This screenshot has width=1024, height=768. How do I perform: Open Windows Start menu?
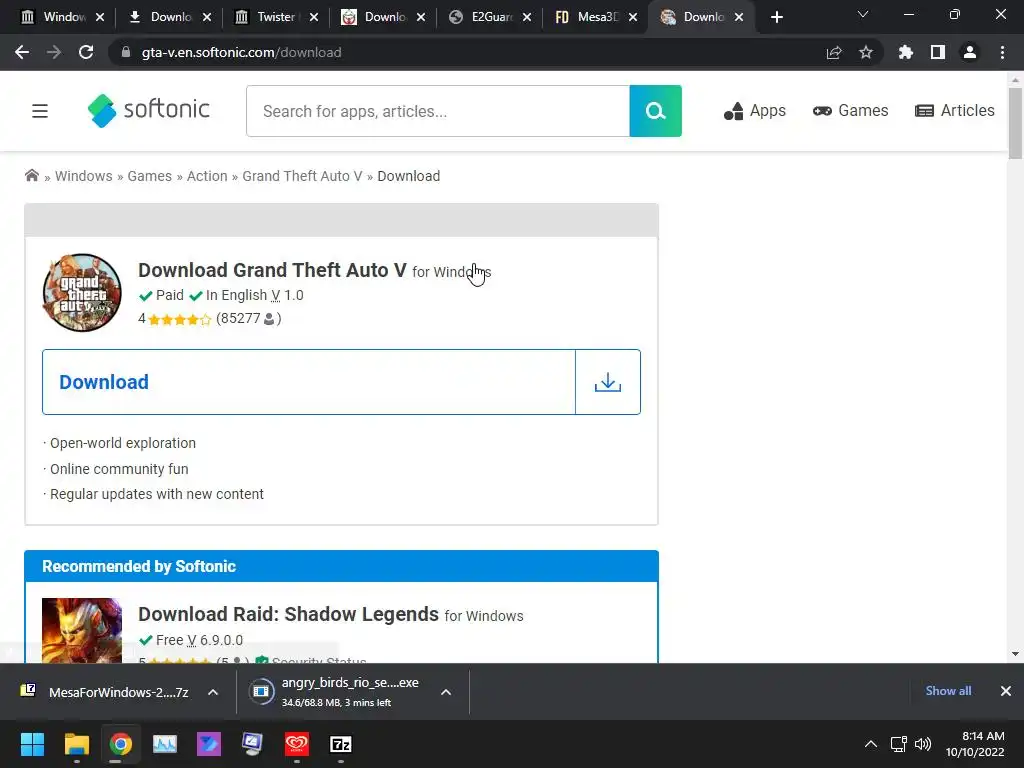[32, 744]
